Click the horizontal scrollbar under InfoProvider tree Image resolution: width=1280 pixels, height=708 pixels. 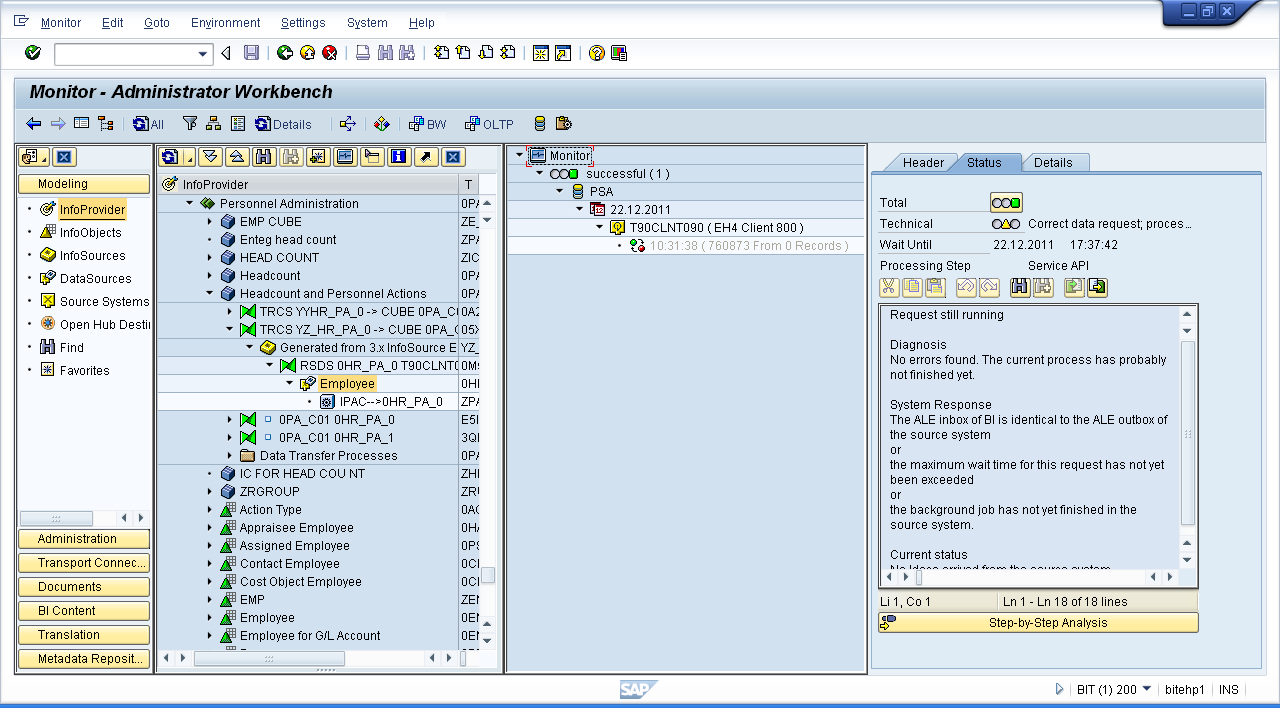[x=270, y=658]
